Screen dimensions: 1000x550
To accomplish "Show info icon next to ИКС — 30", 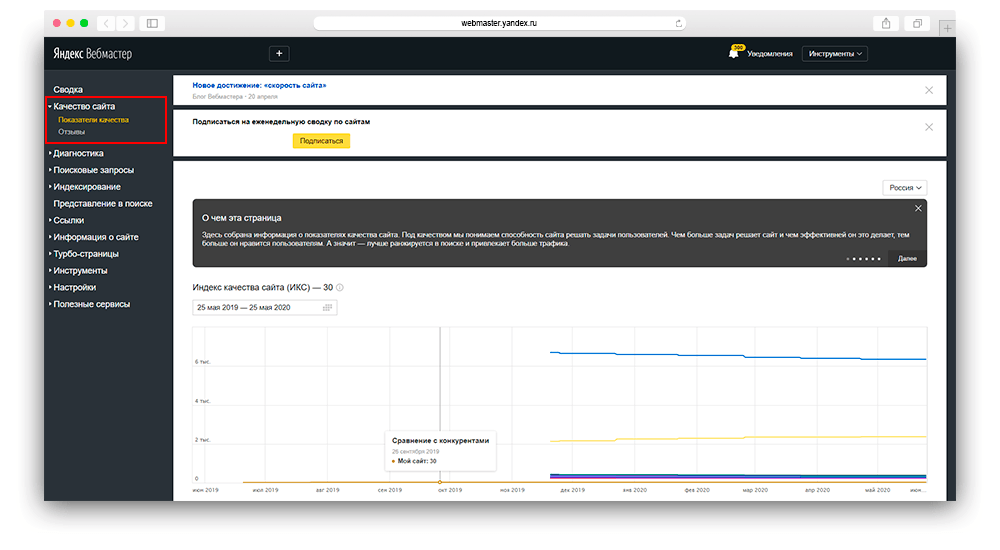I will coord(340,288).
